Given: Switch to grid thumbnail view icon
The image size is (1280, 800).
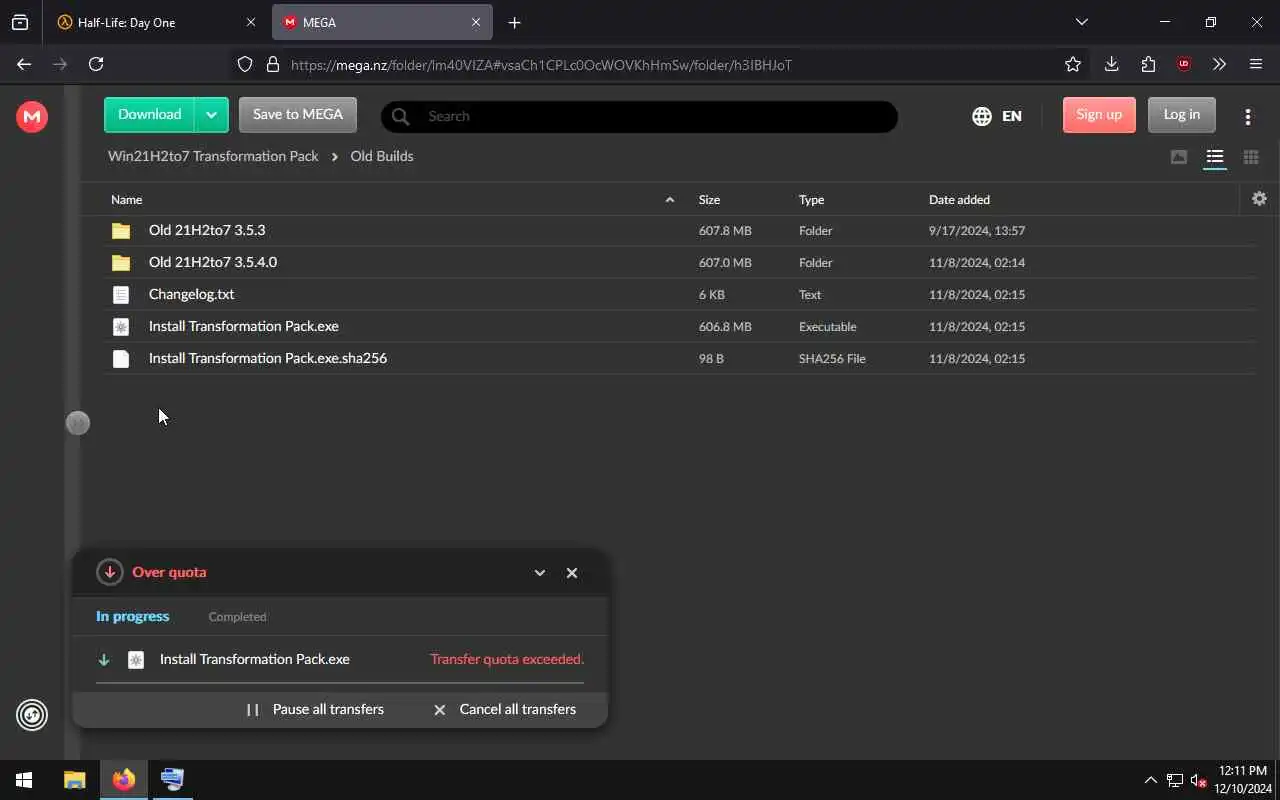Looking at the screenshot, I should click(1251, 157).
